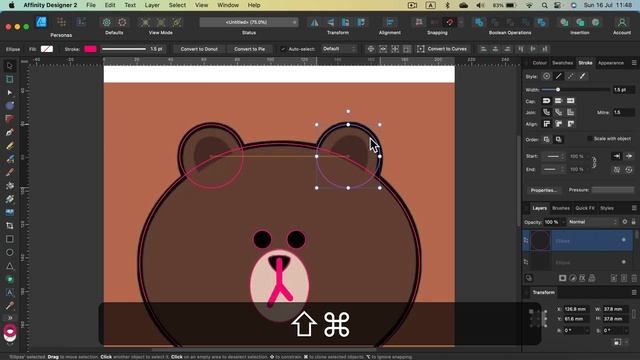Click the red magnet Snapping icon

coord(449,22)
